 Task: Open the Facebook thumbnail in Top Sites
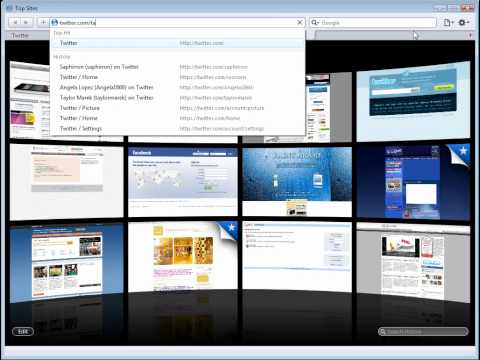coord(183,182)
